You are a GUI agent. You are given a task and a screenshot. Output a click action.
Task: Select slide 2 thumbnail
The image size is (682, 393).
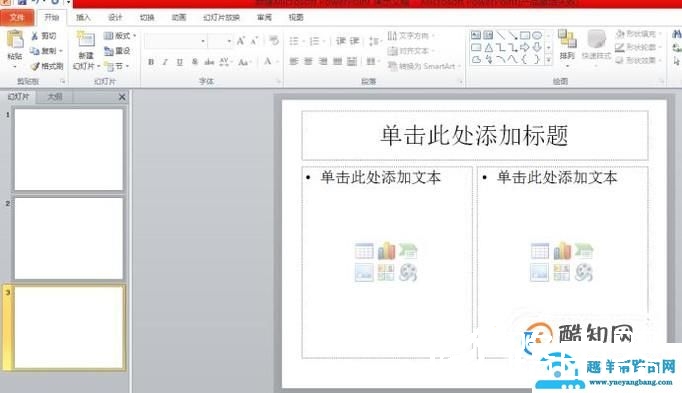69,238
